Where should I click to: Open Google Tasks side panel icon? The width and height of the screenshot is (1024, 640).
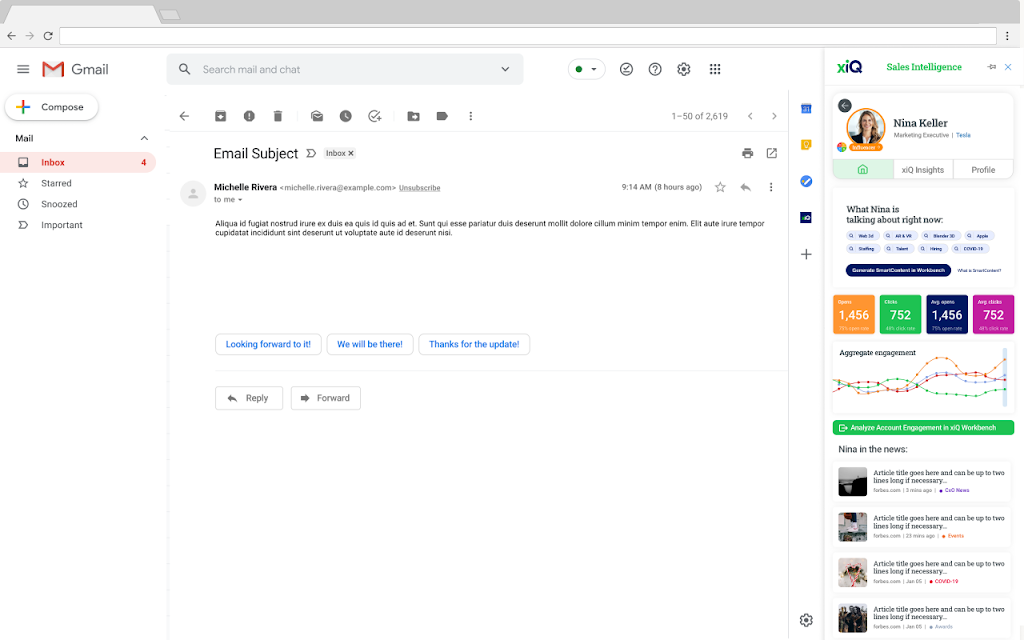point(806,182)
